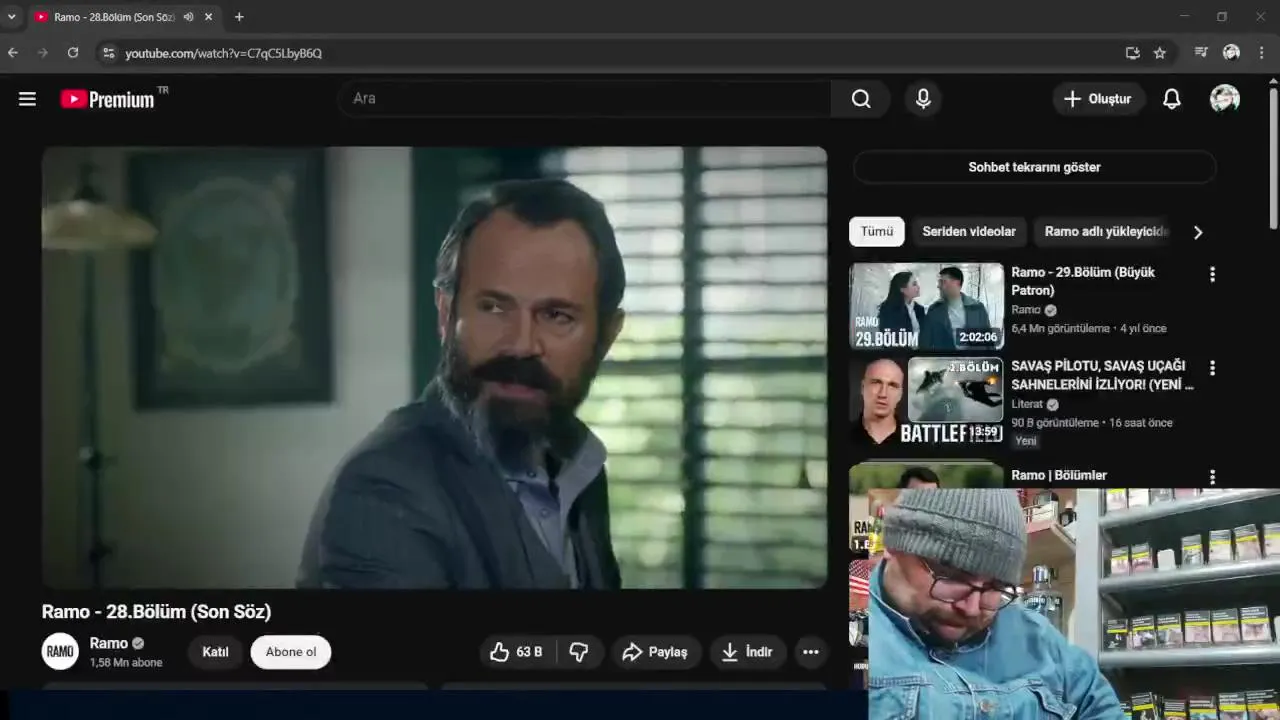The width and height of the screenshot is (1280, 720).
Task: Install or cast icon in address bar
Action: tap(1132, 53)
